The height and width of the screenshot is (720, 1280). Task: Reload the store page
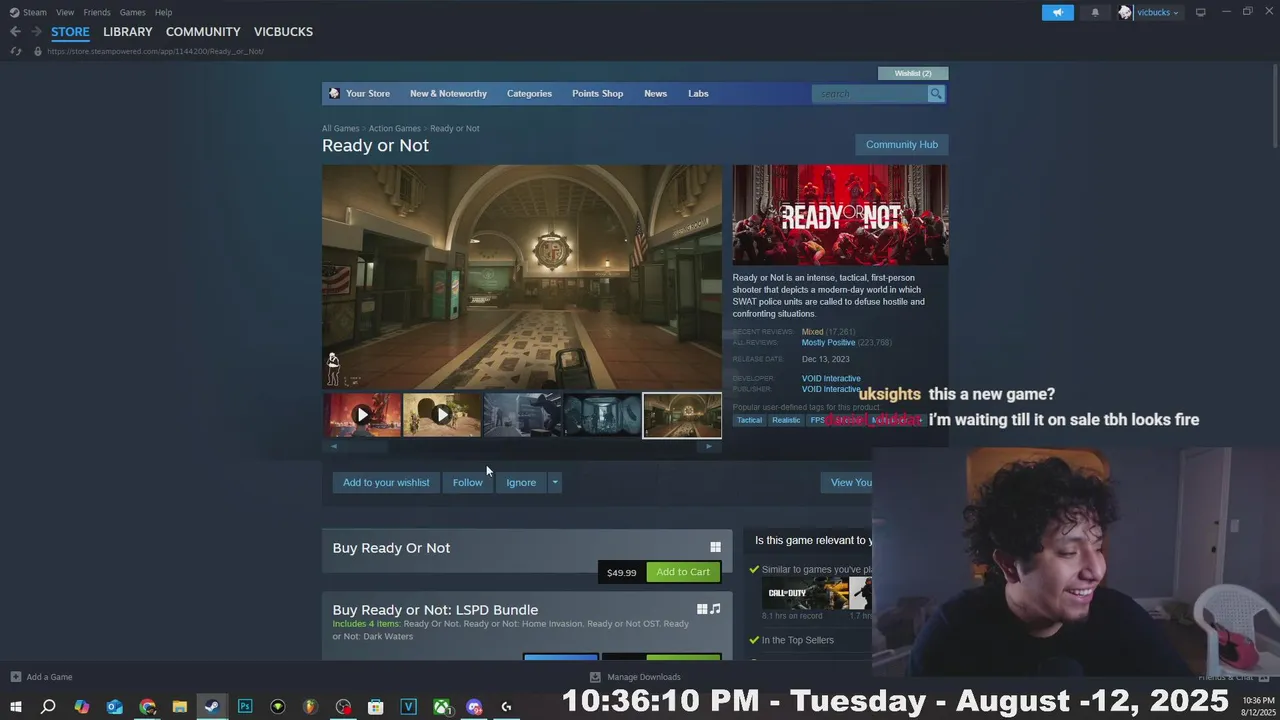(15, 51)
